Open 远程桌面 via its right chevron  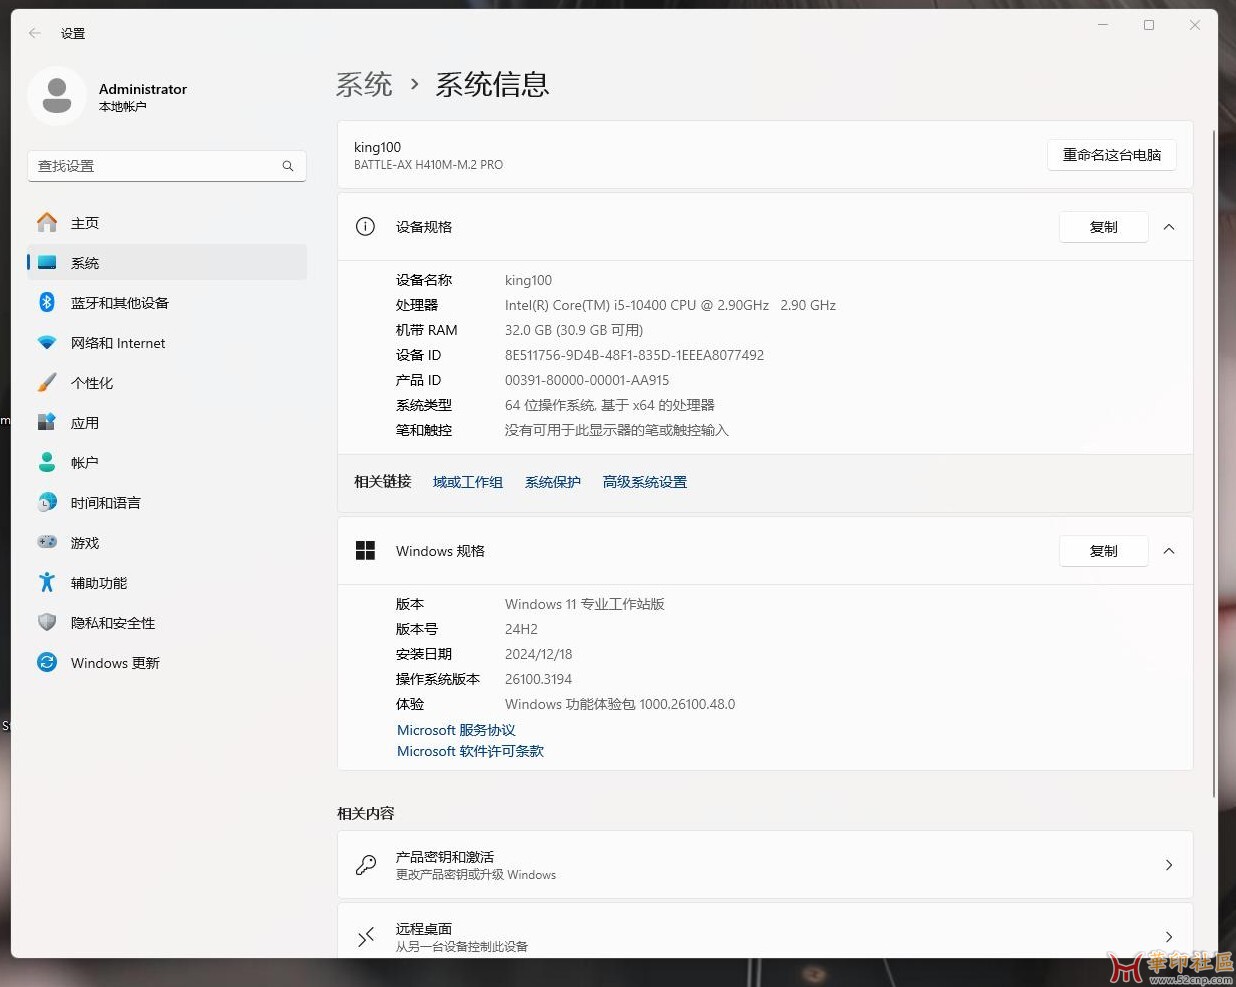1169,937
